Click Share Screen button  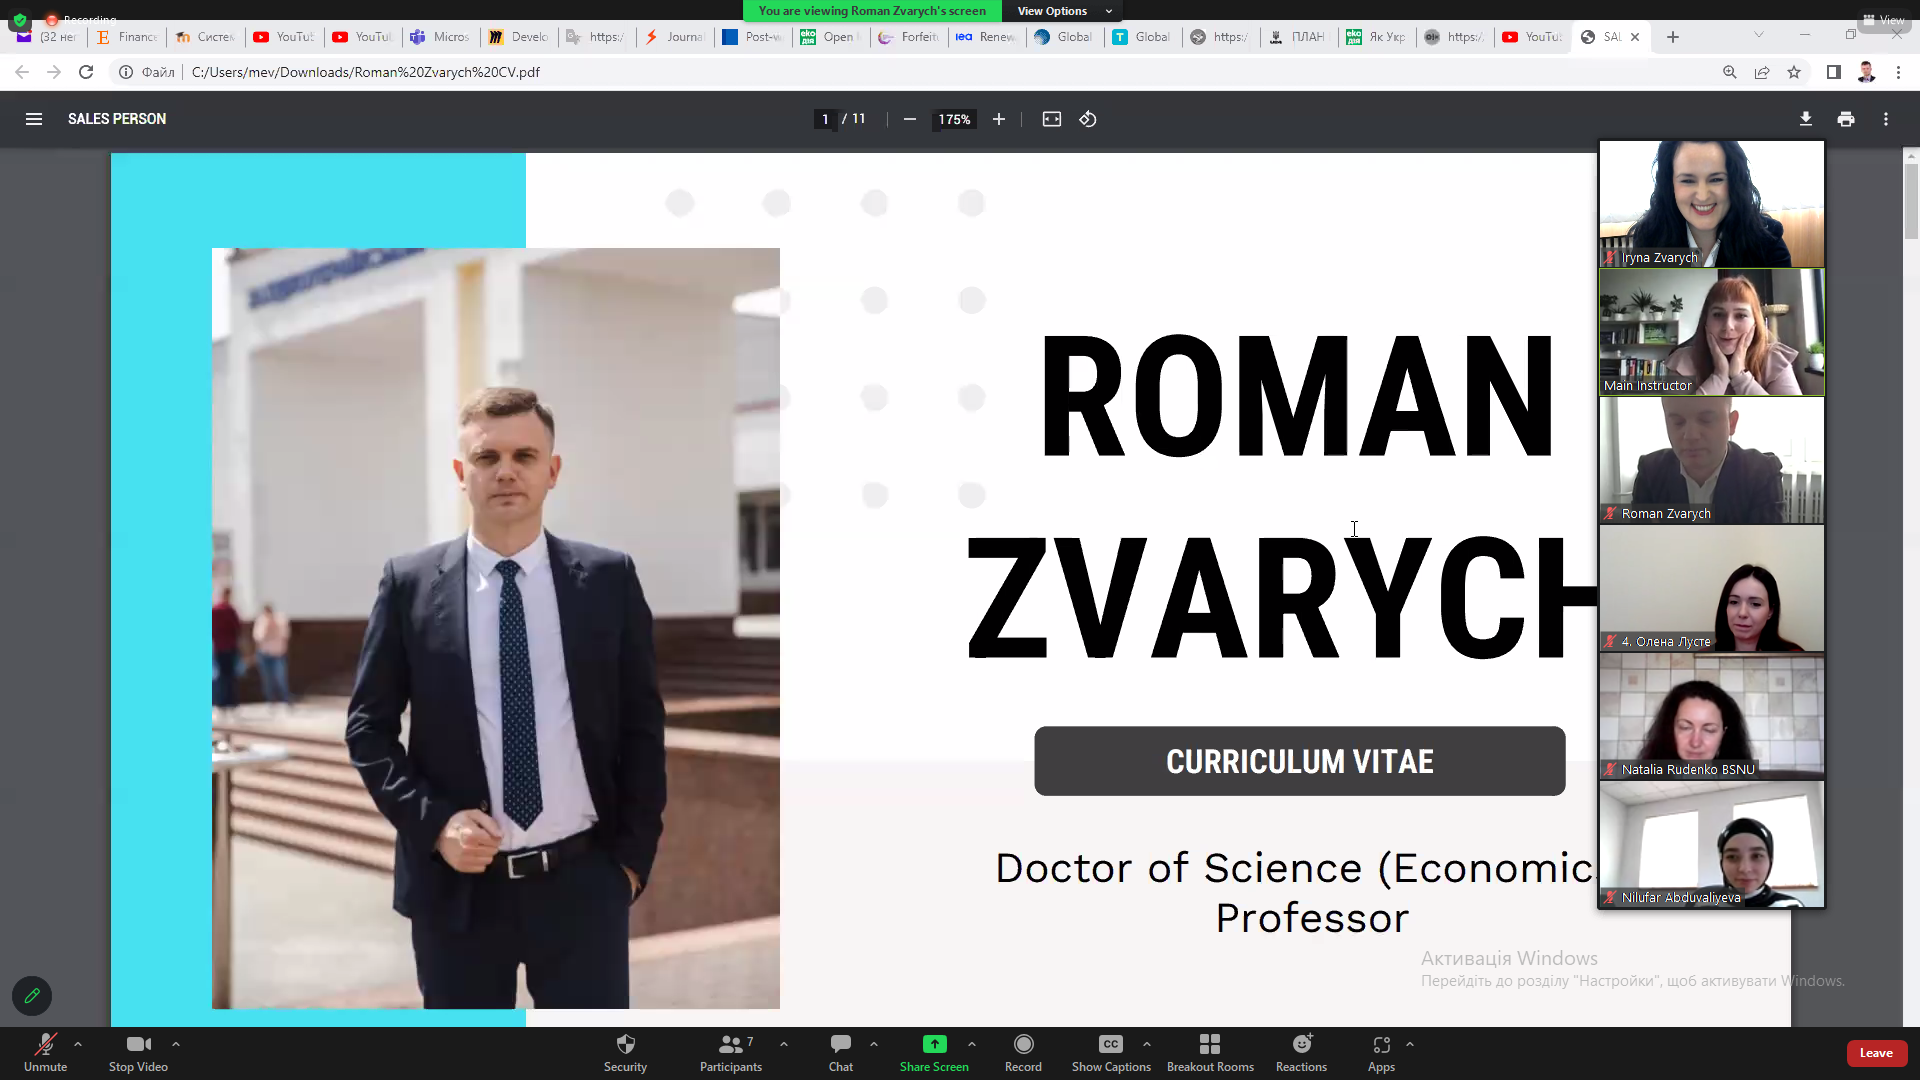click(934, 1053)
